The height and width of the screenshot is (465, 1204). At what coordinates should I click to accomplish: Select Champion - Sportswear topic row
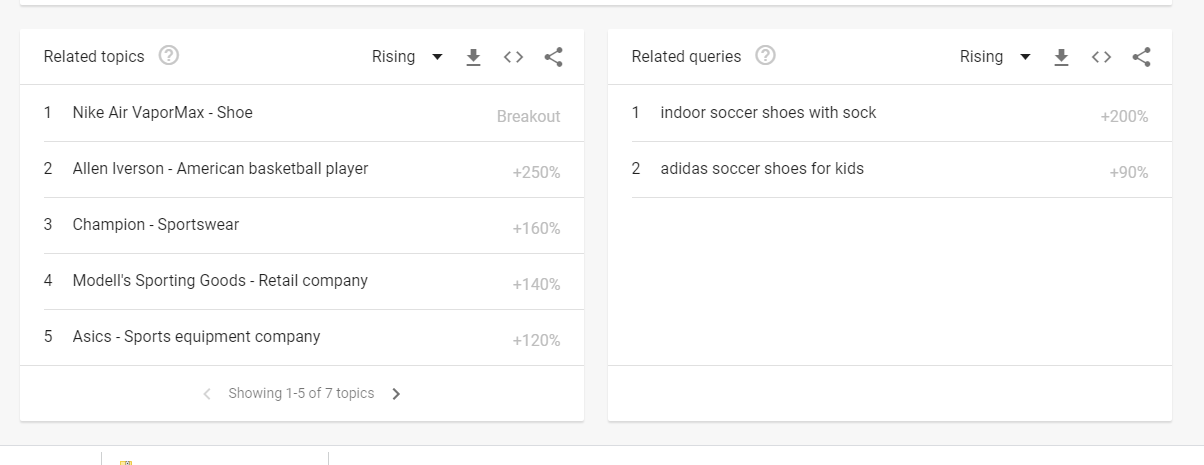(156, 225)
